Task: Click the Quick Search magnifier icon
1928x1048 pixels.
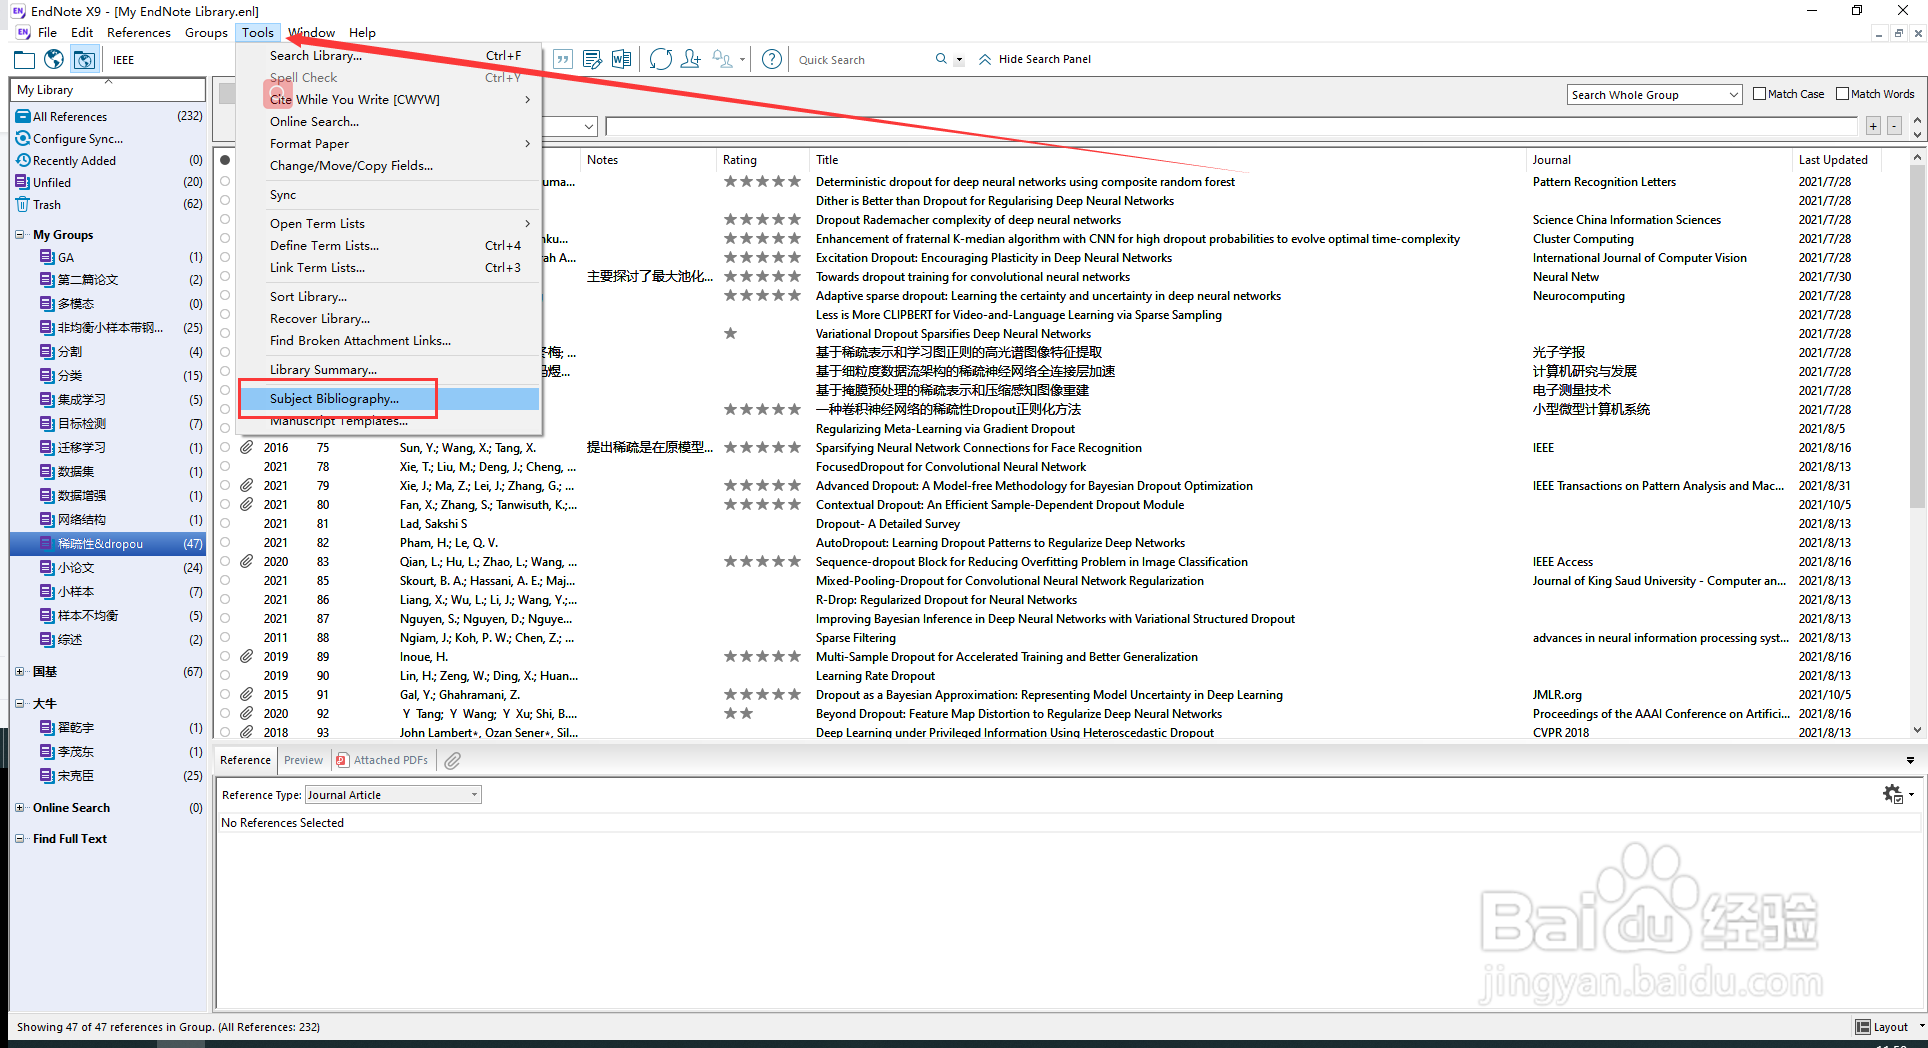Action: click(x=941, y=59)
